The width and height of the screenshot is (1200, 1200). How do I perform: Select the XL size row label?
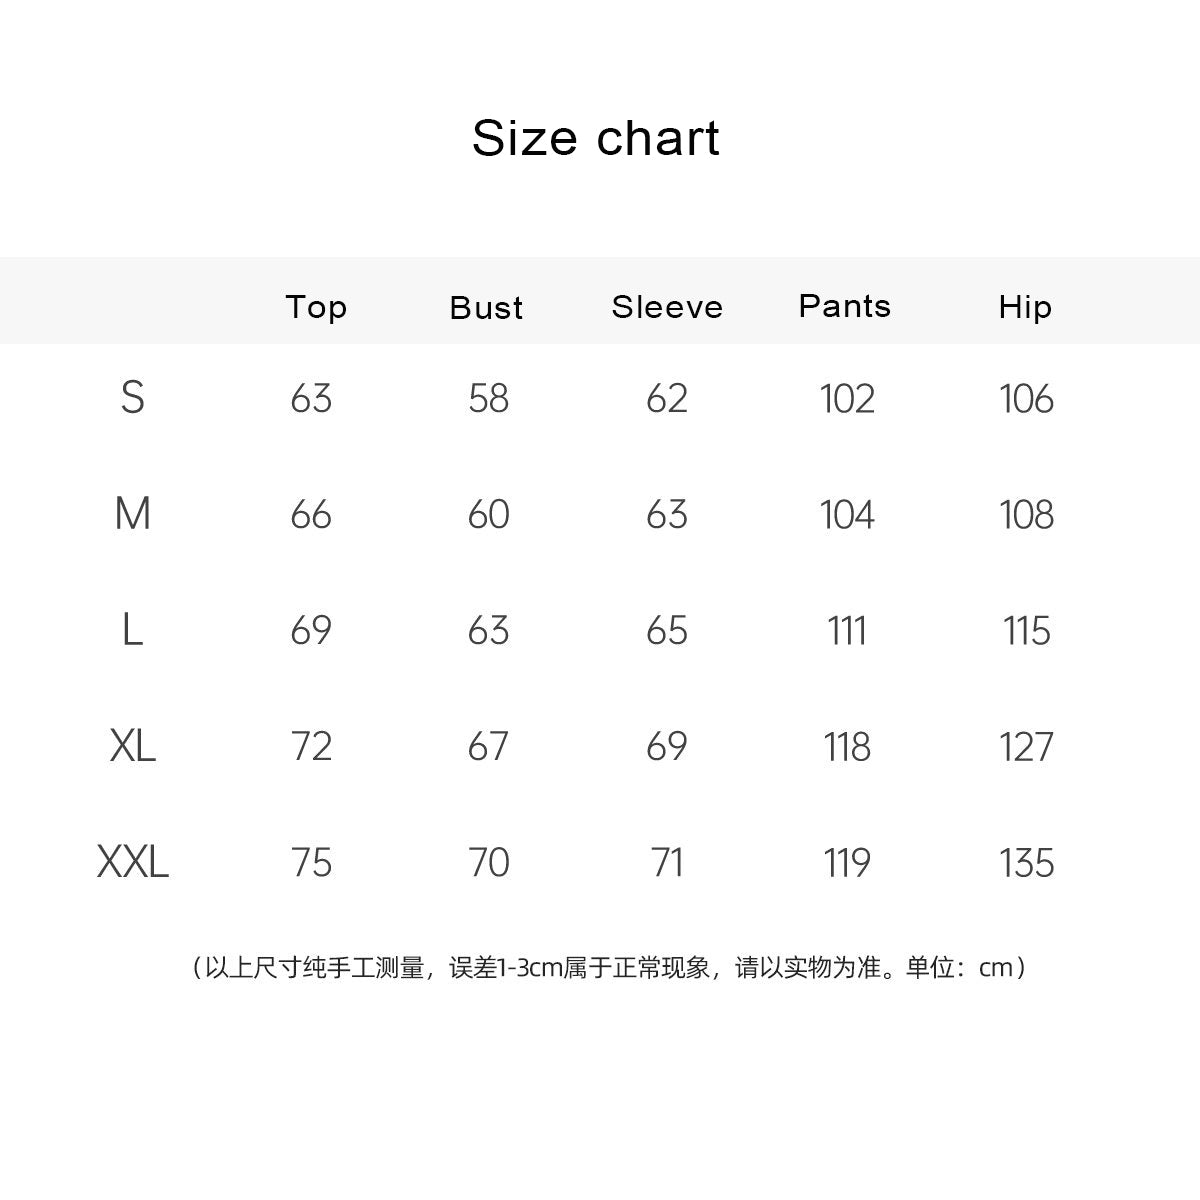[x=133, y=746]
